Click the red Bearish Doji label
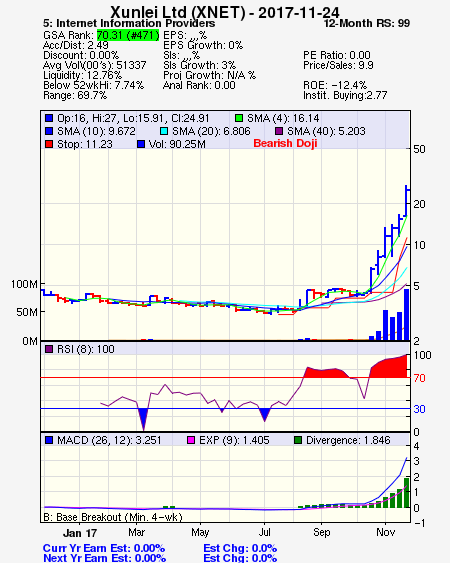Viewport: 450px width, 563px height. (x=285, y=143)
